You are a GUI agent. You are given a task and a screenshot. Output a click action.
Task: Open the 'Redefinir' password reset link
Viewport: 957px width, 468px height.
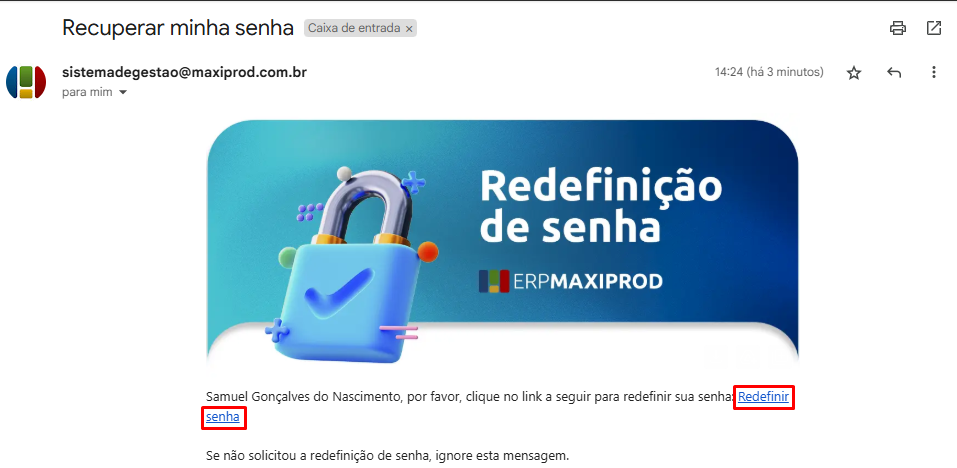tap(764, 397)
